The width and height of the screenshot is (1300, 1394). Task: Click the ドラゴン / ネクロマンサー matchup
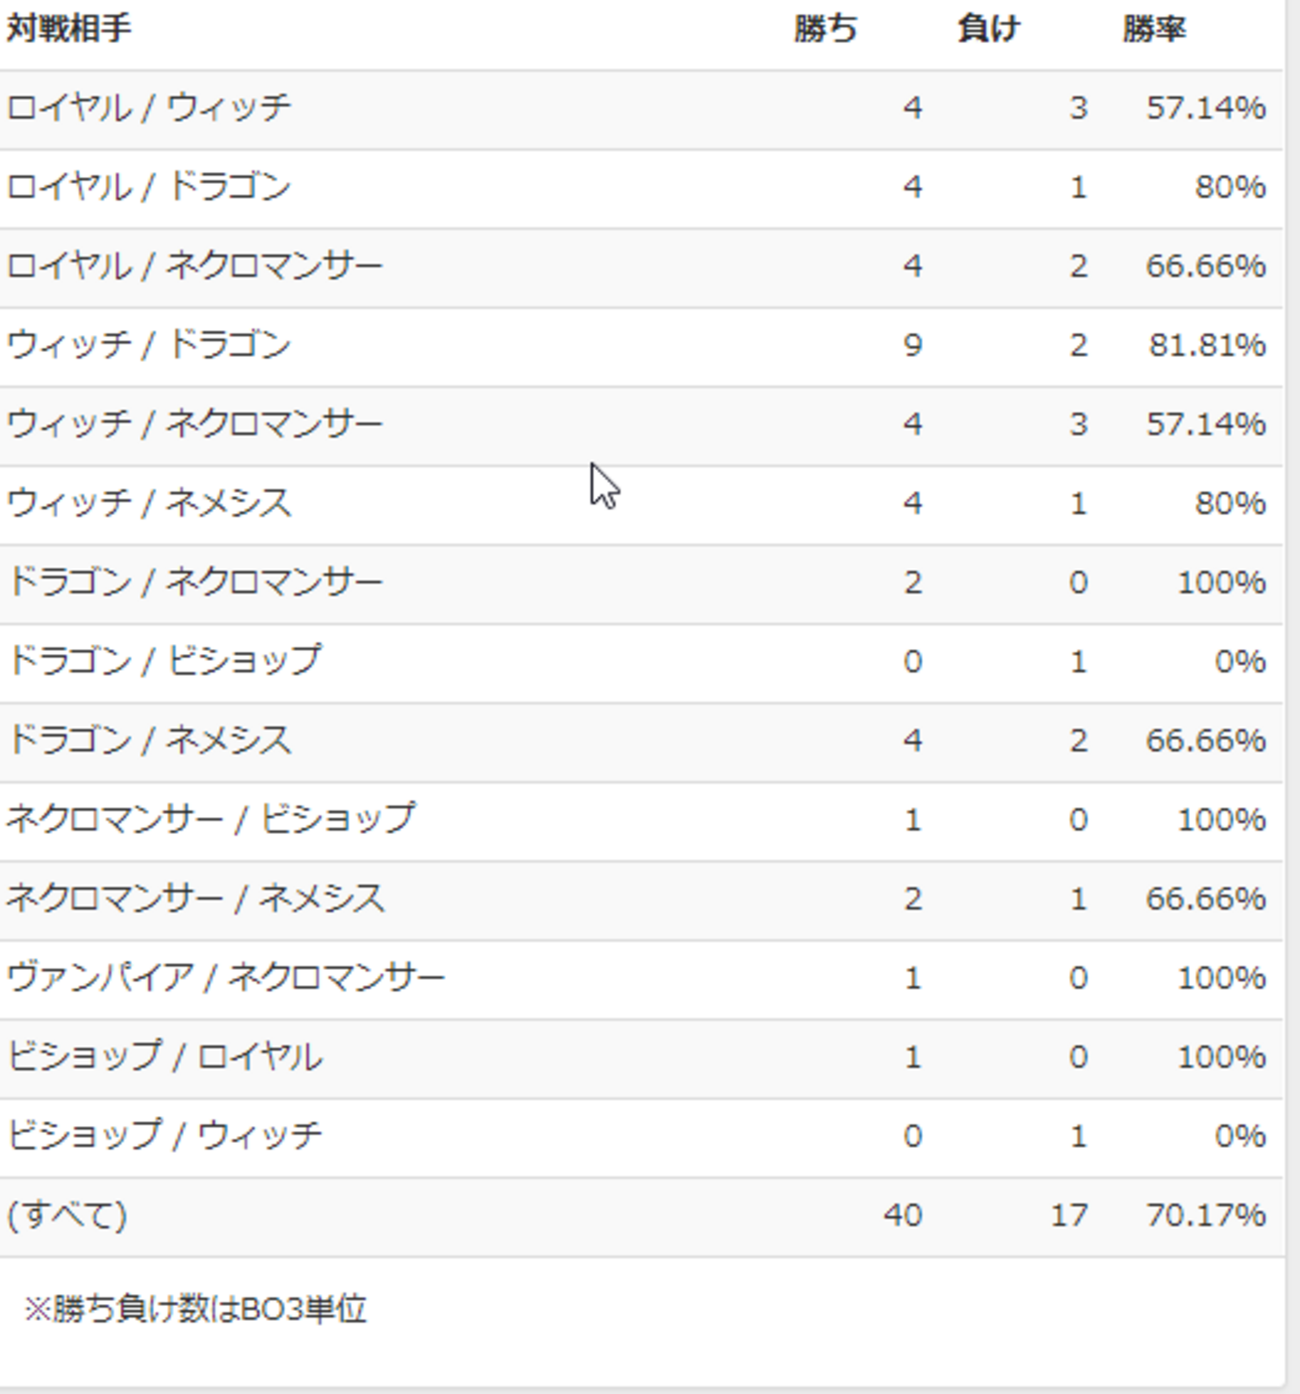pyautogui.click(x=195, y=582)
